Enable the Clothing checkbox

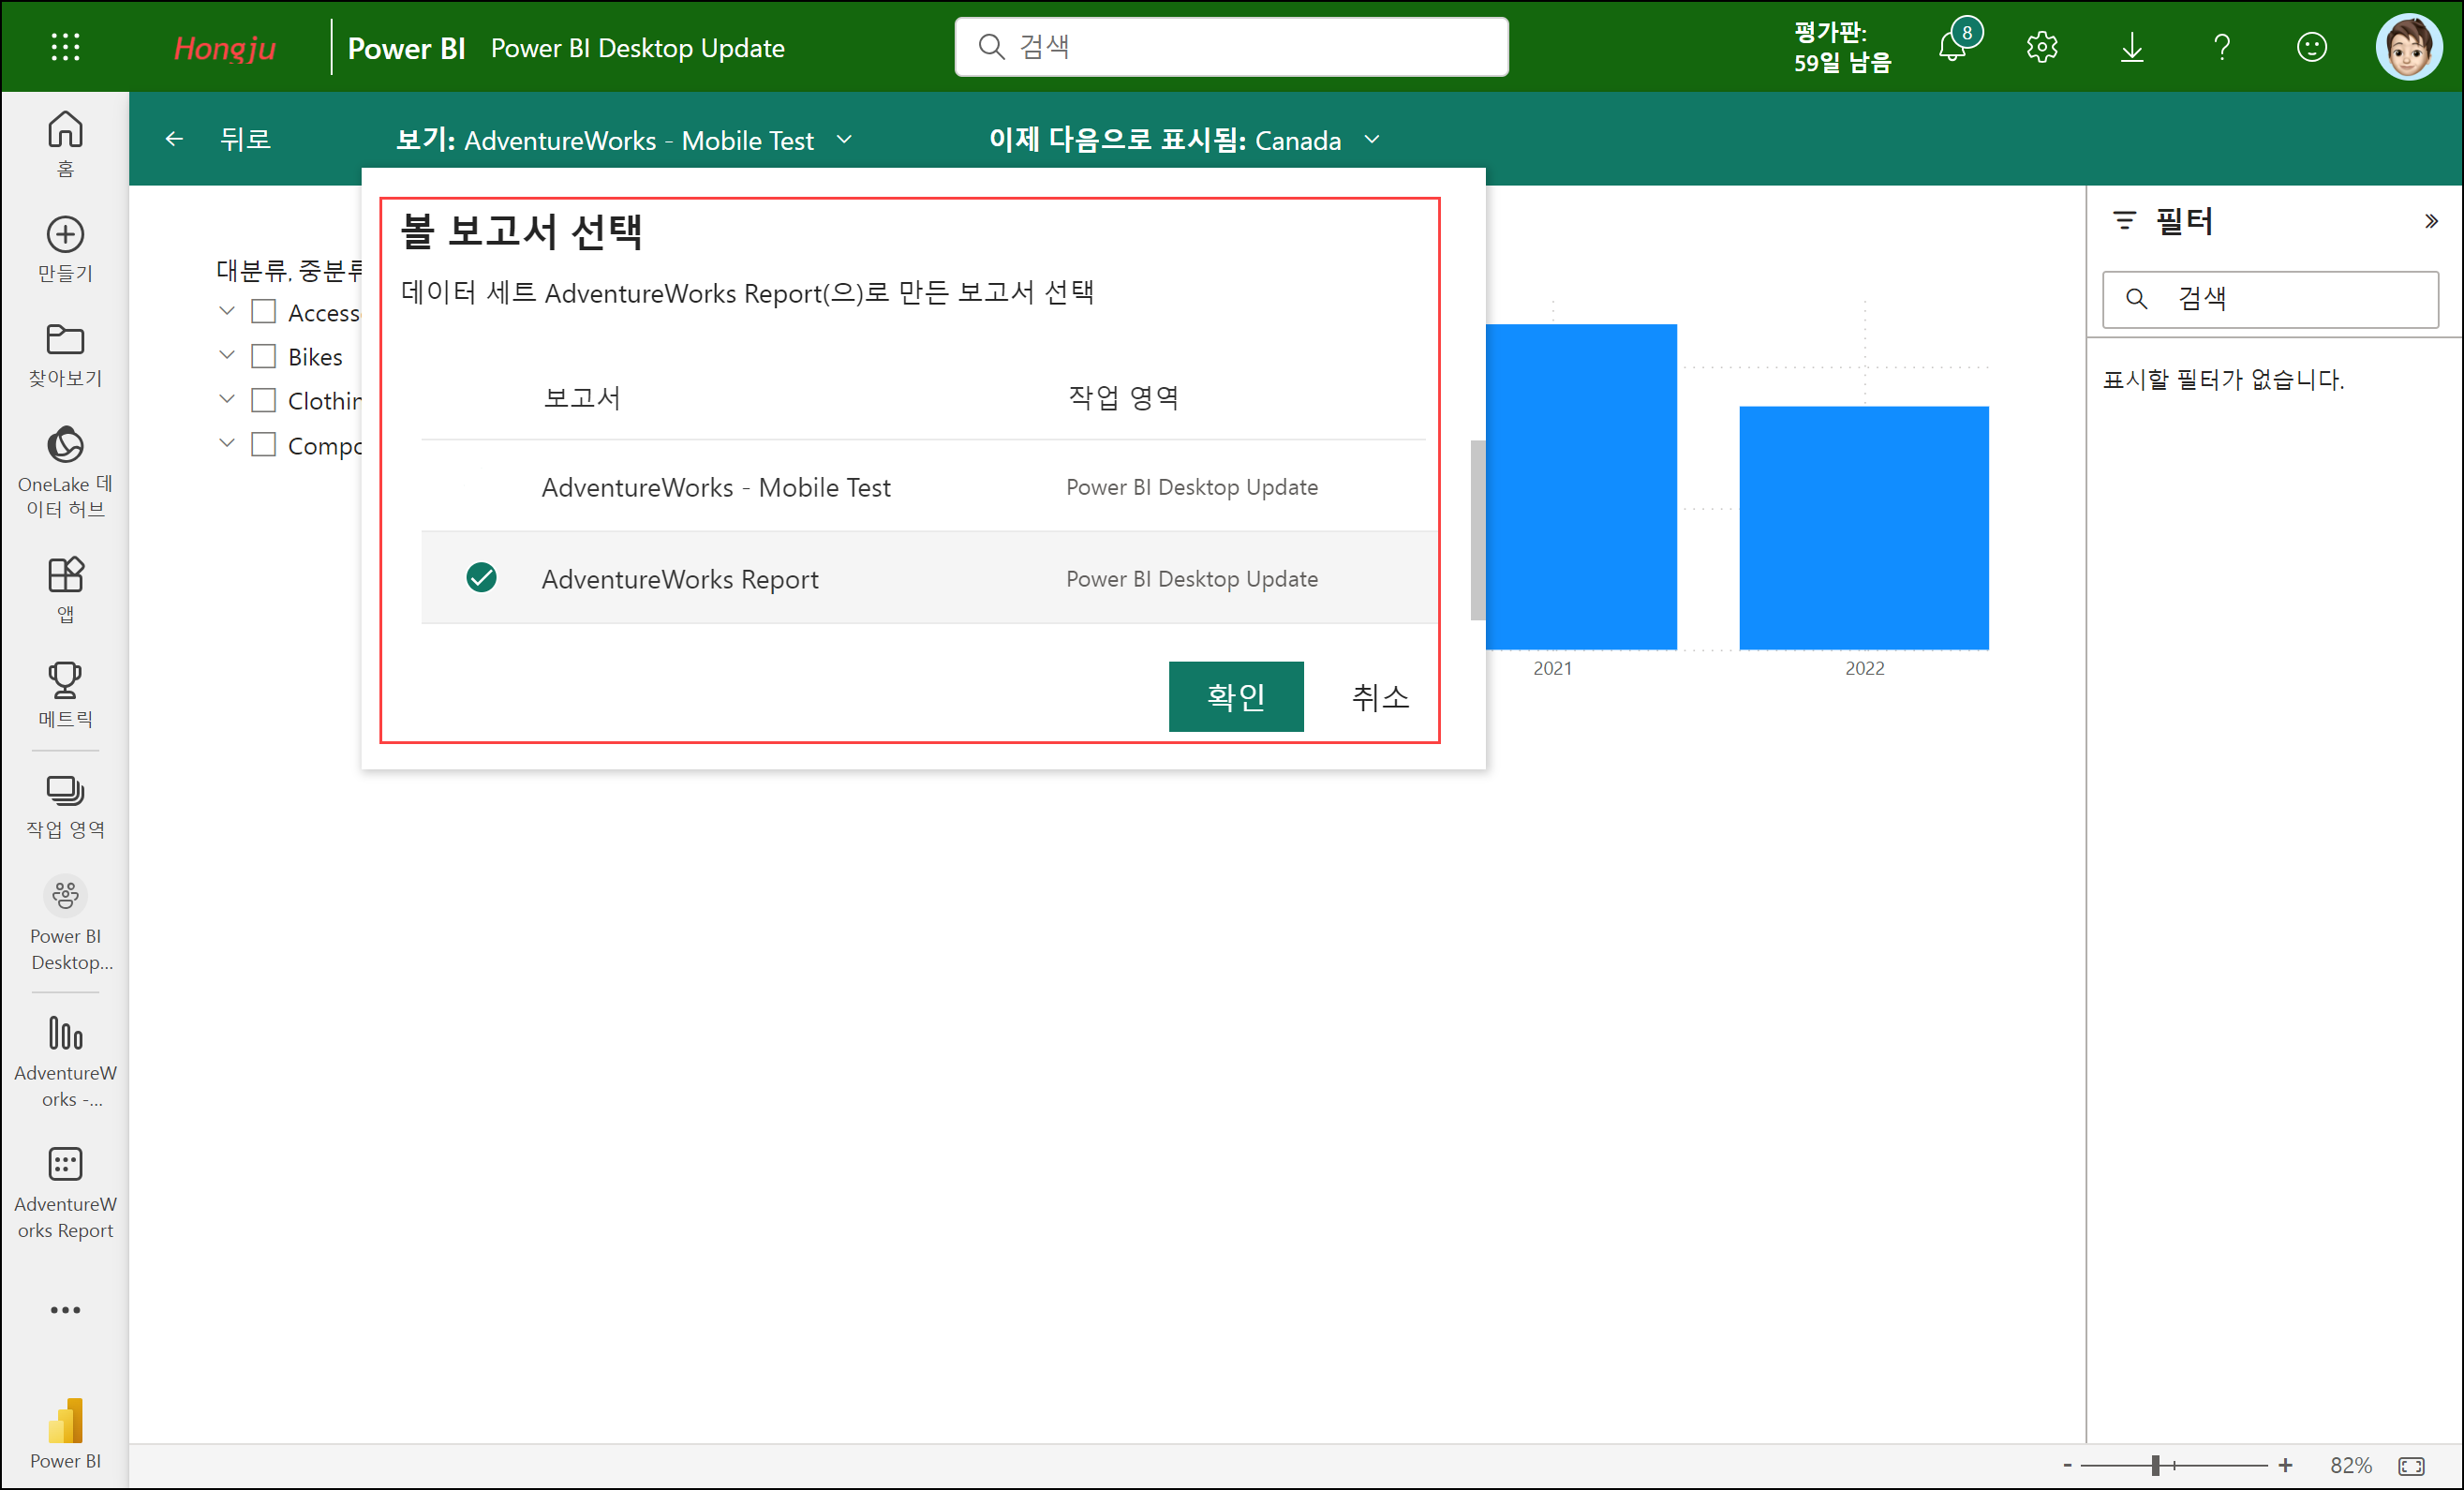point(263,400)
